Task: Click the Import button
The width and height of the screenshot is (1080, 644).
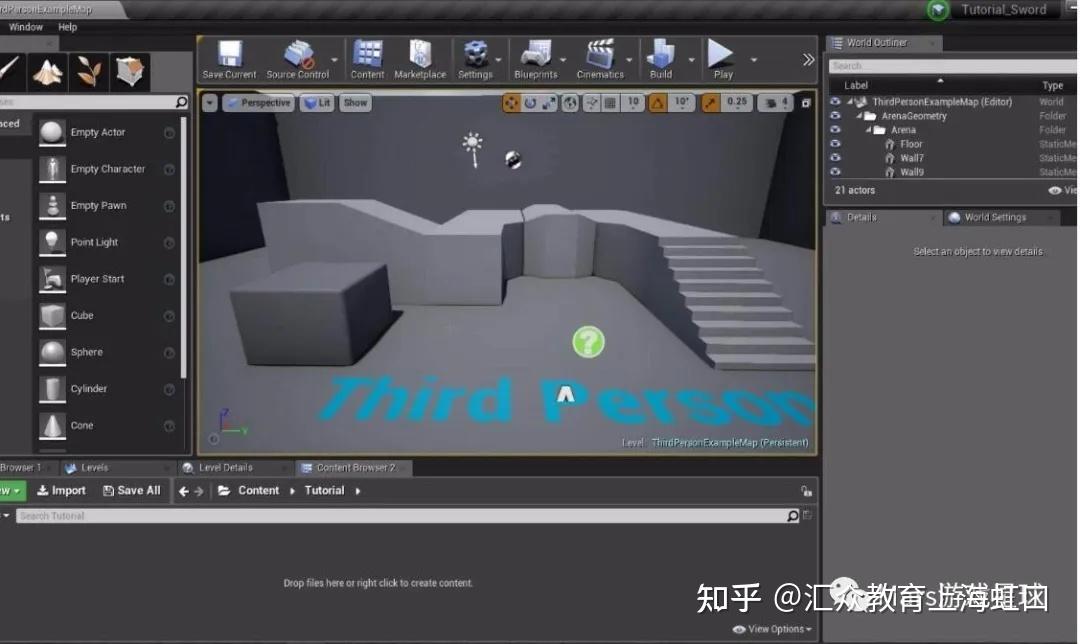Action: tap(61, 490)
